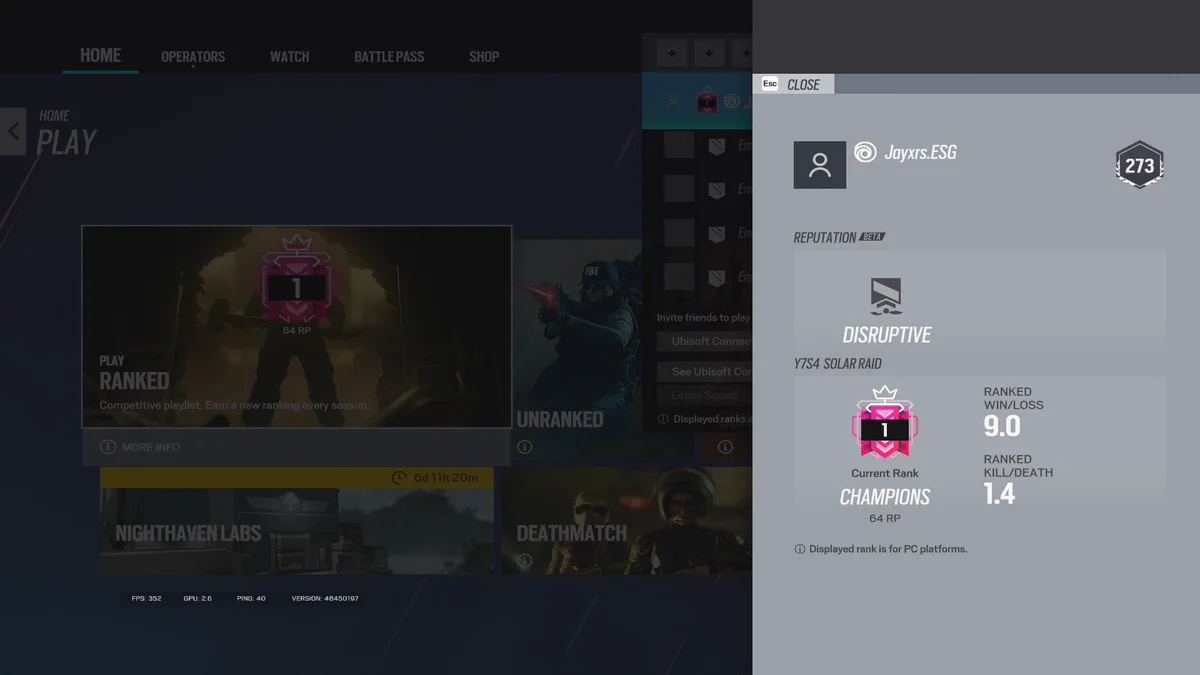Click the Champions rank badge on Ranked card

[296, 278]
